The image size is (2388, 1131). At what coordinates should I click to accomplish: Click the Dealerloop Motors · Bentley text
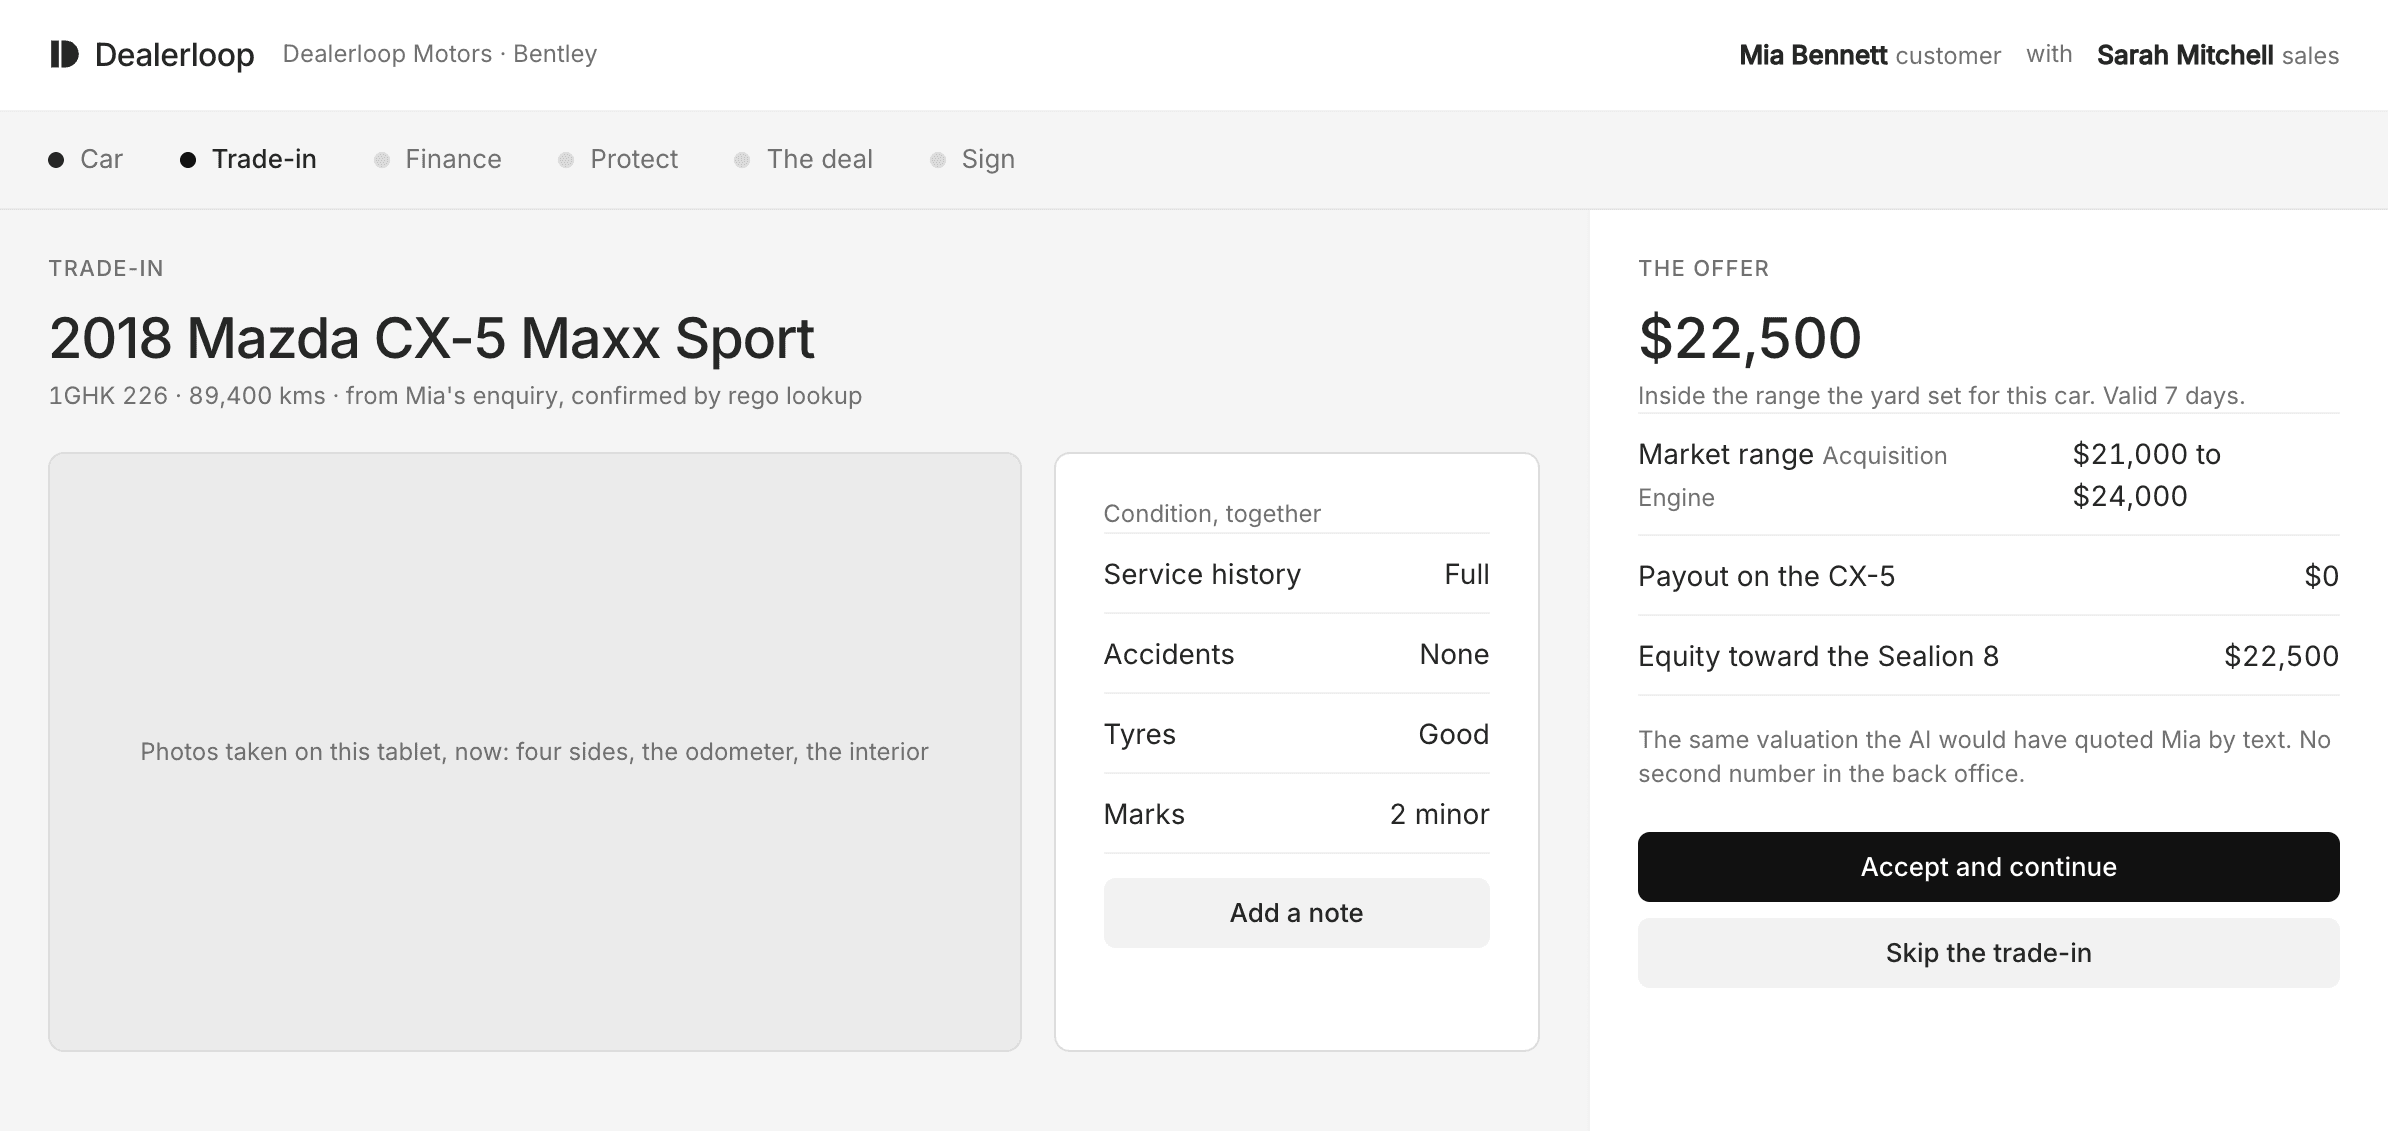pos(440,54)
